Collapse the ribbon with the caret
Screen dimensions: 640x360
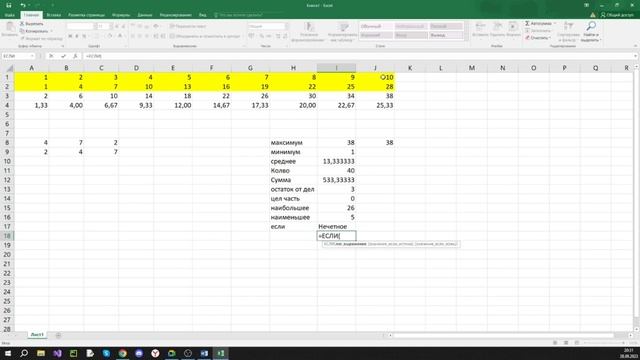[636, 46]
